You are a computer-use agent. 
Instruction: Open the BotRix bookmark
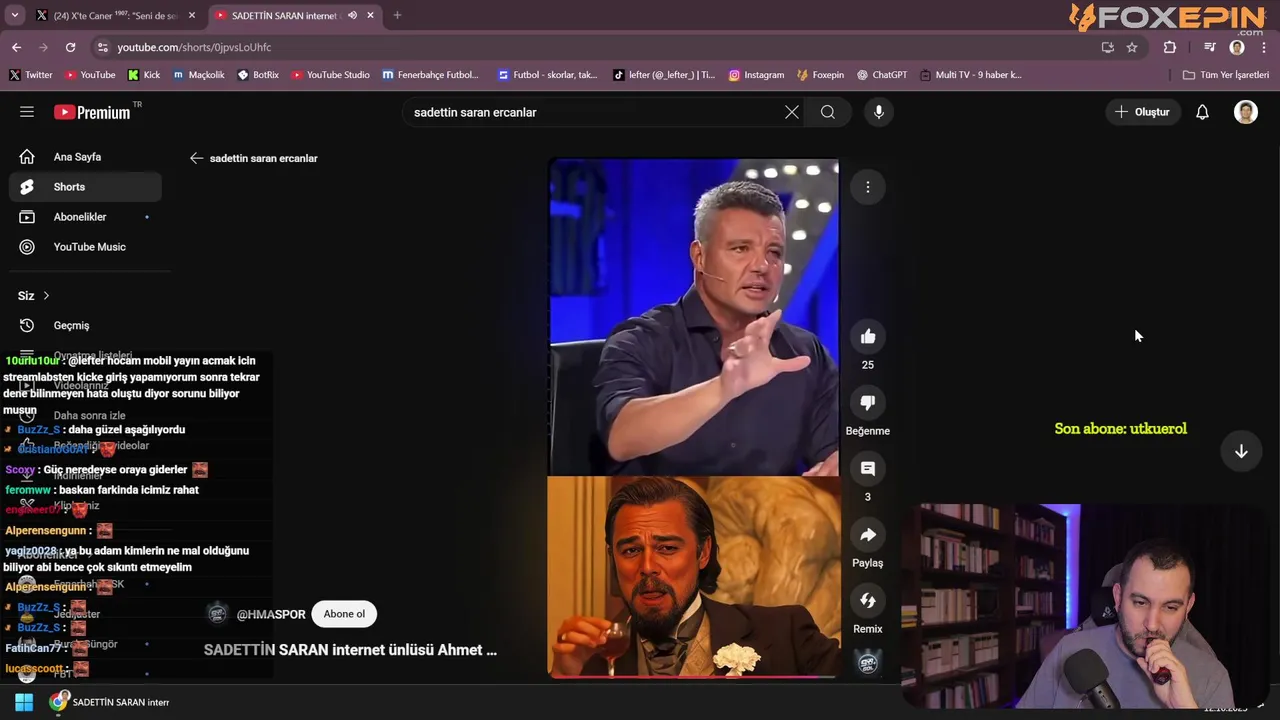tap(258, 75)
